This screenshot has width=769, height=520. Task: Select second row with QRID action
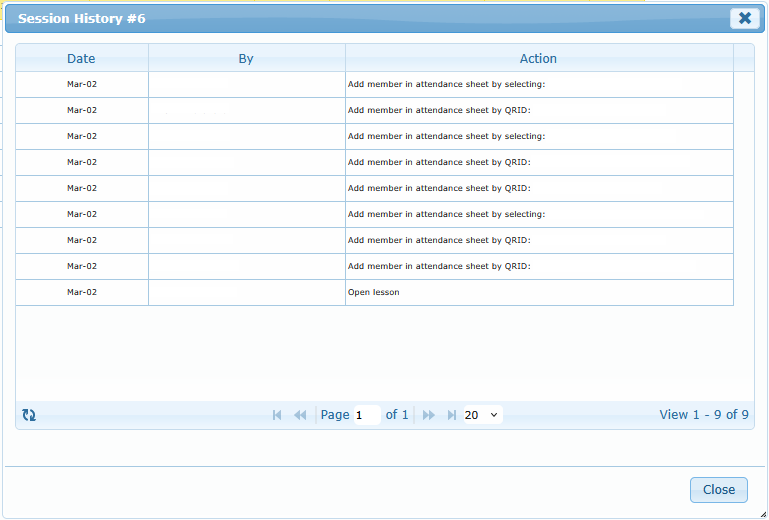coord(438,110)
